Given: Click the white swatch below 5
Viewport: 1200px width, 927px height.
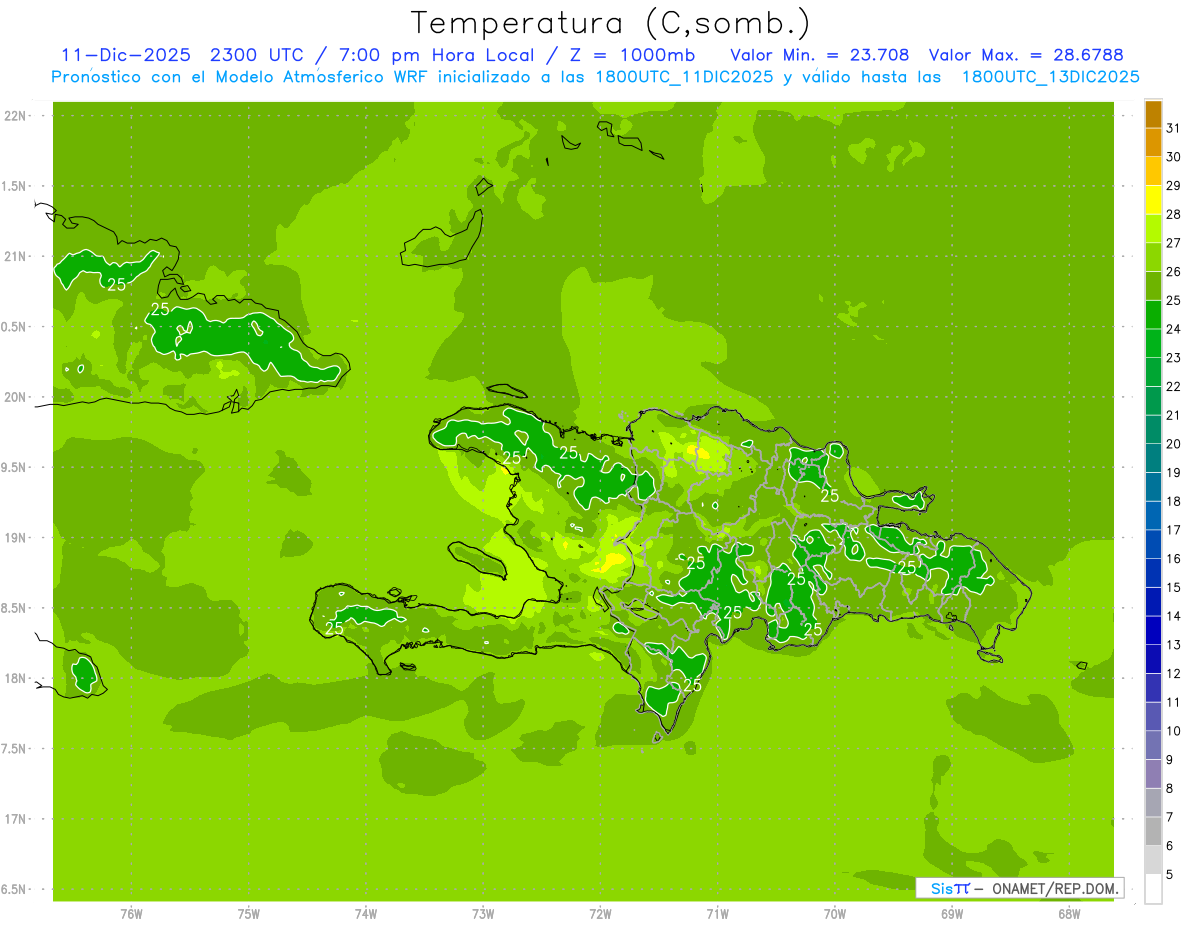Looking at the screenshot, I should 1153,888.
